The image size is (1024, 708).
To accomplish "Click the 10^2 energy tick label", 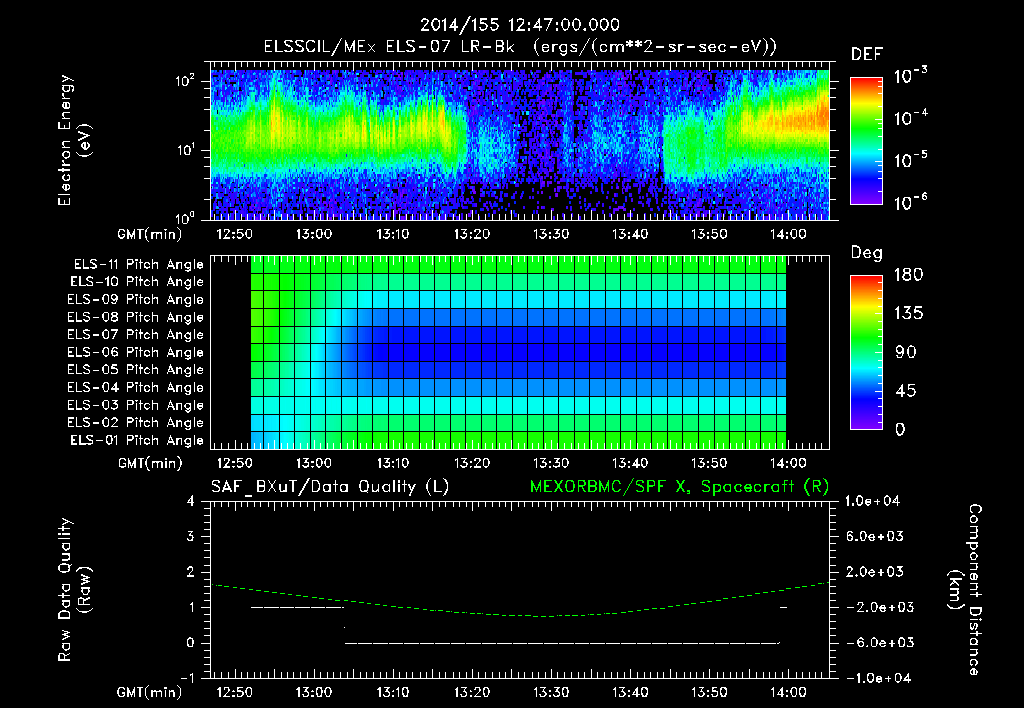I will [x=185, y=81].
